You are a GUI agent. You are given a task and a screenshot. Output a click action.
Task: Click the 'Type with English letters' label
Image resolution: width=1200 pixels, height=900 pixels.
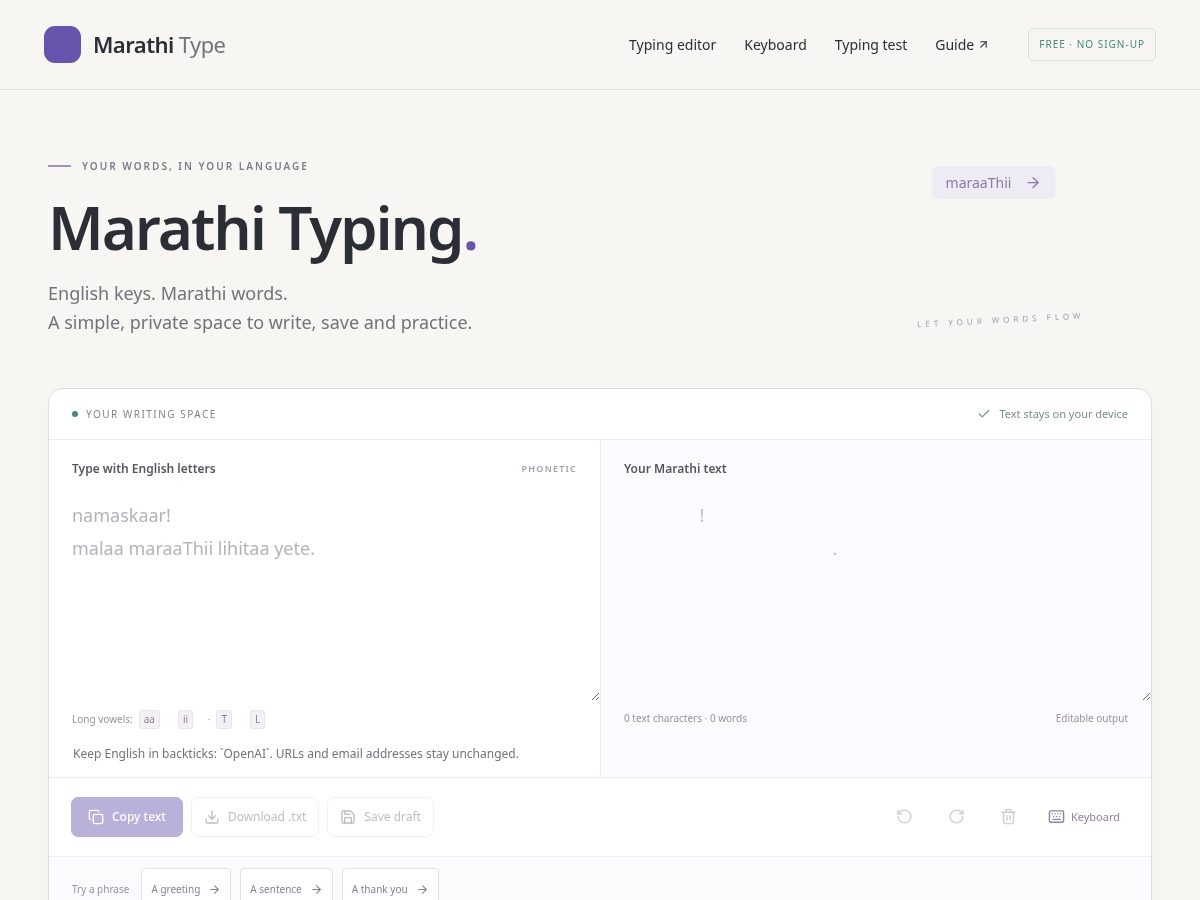click(x=144, y=468)
